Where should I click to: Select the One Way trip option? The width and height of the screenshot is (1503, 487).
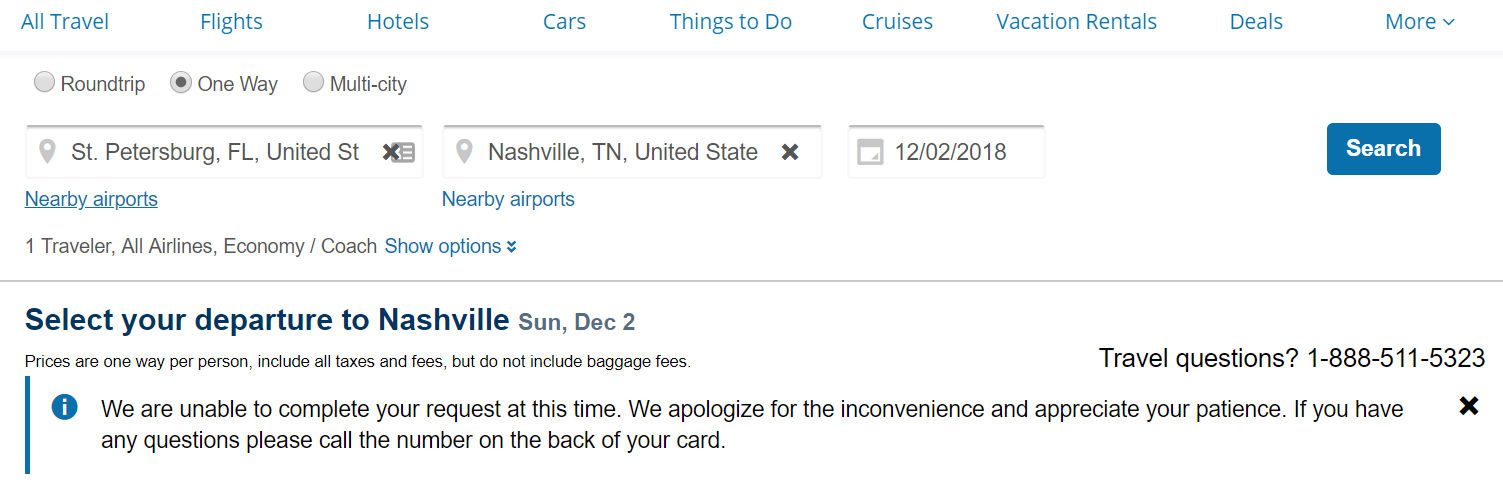(181, 83)
